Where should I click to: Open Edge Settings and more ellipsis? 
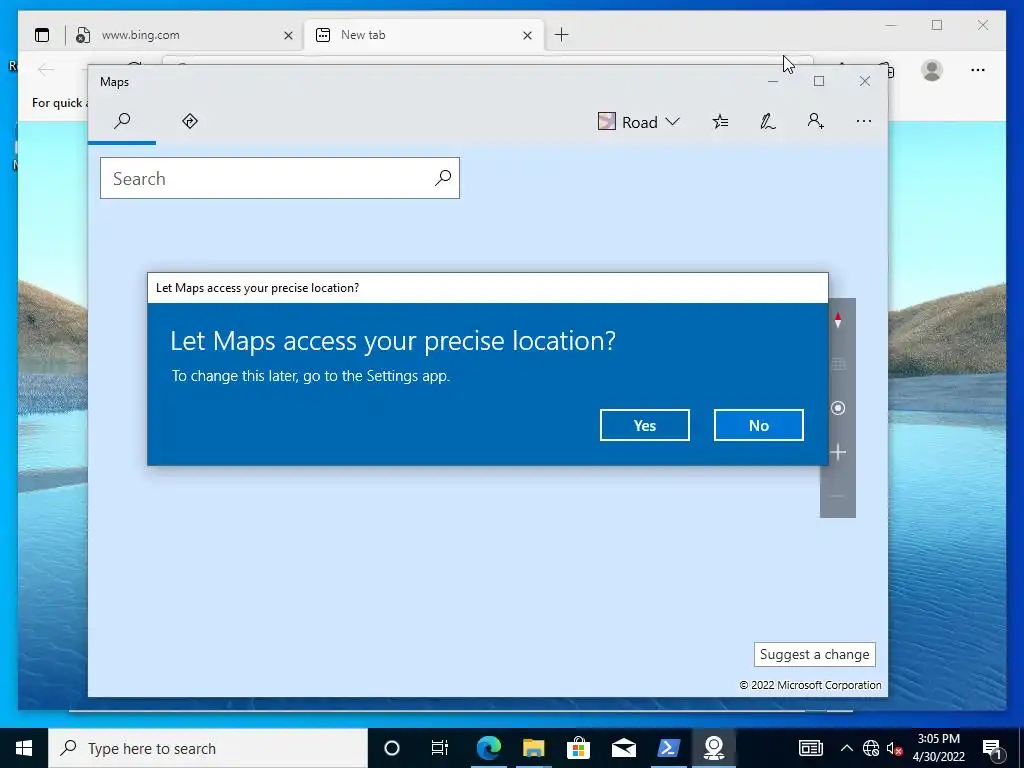(x=978, y=70)
